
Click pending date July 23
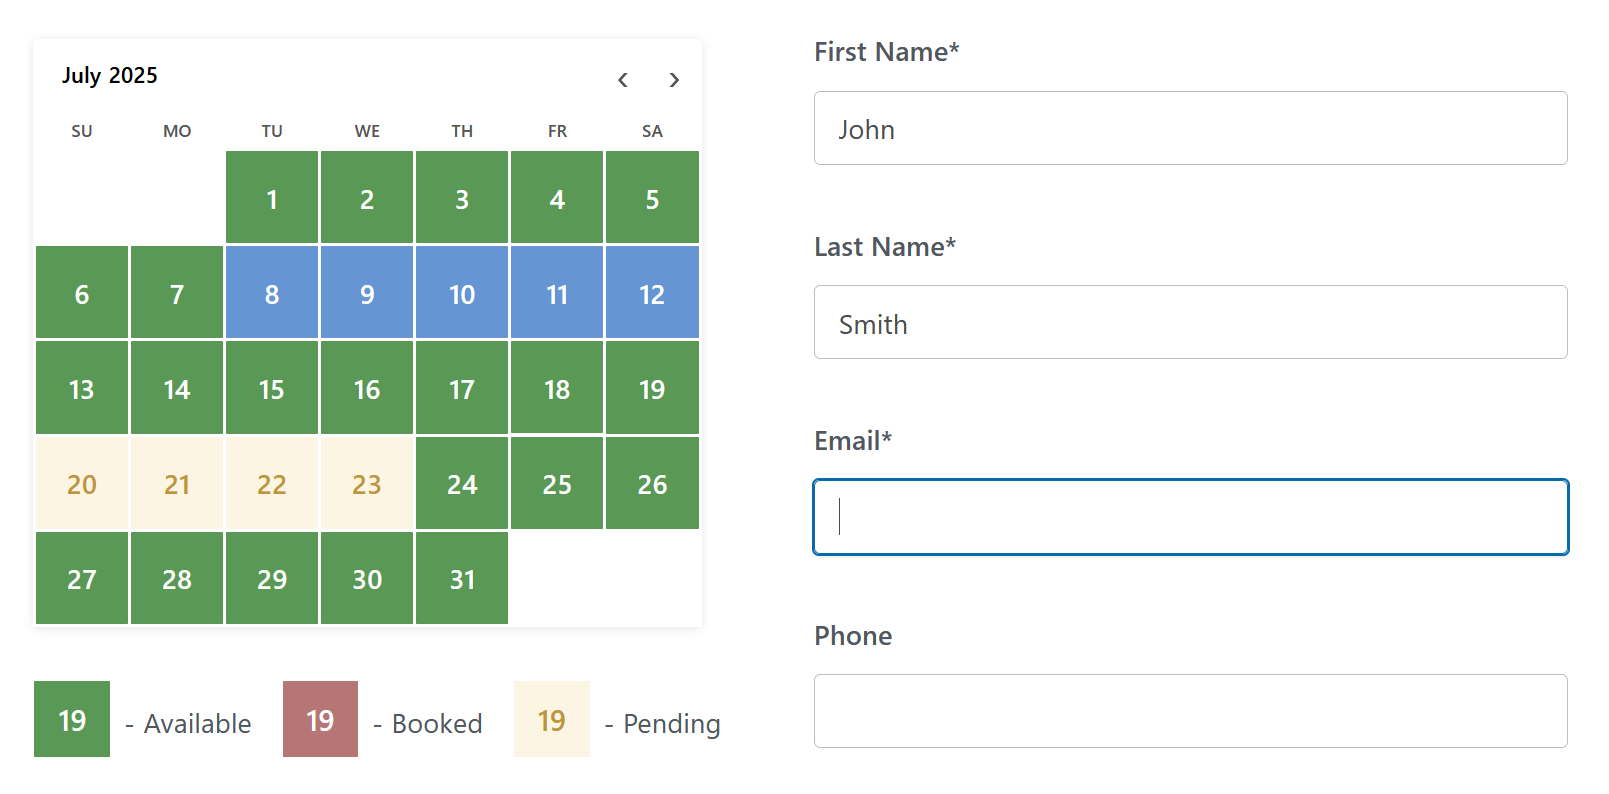tap(367, 483)
